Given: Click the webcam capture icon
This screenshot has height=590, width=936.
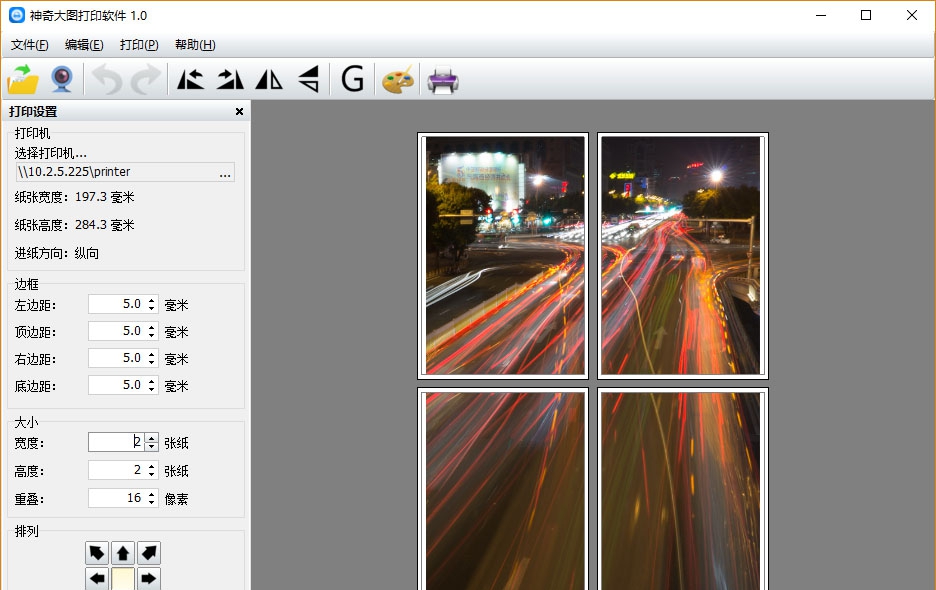Looking at the screenshot, I should click(62, 79).
